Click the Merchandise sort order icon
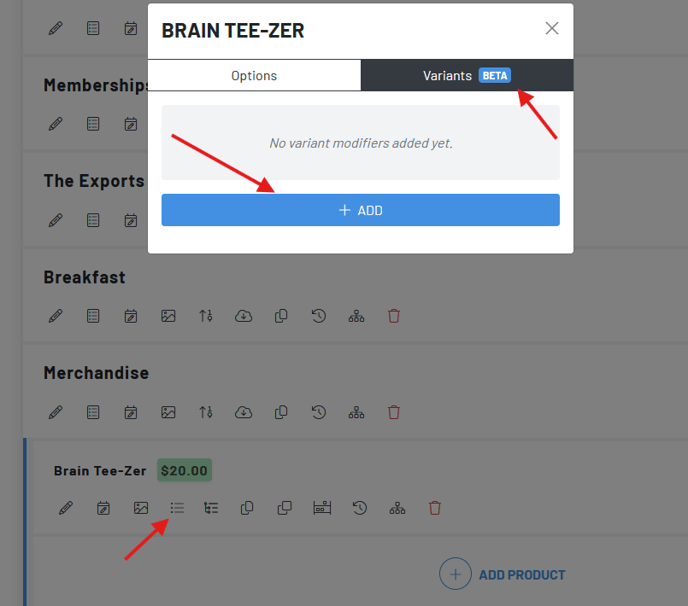 click(206, 412)
